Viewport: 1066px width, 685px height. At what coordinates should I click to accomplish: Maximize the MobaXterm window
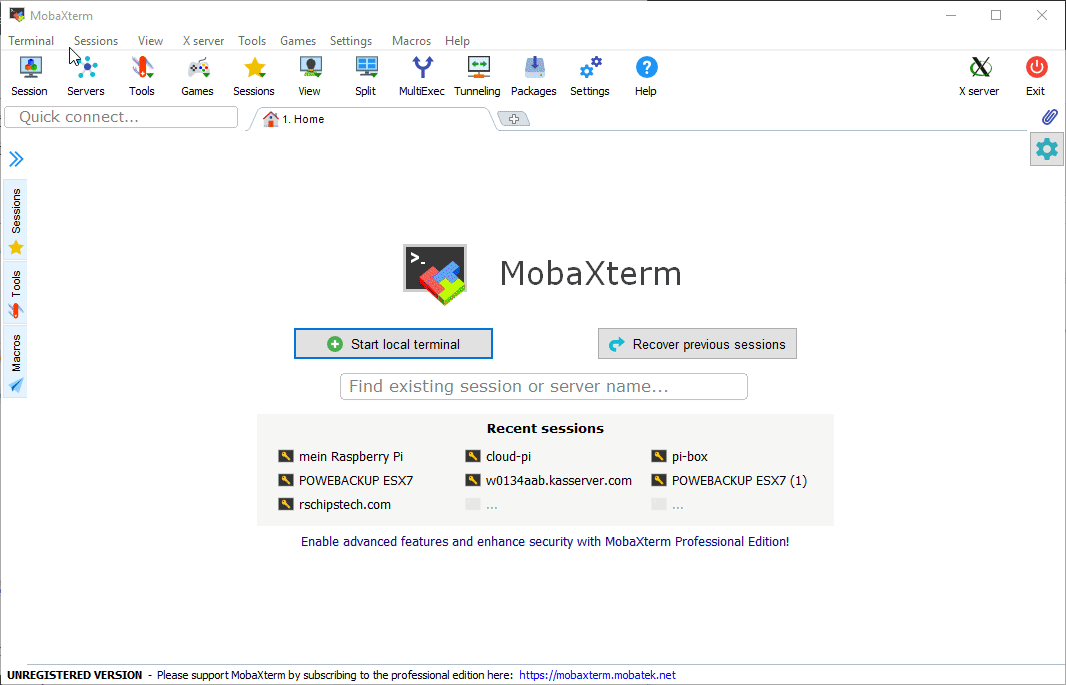coord(996,15)
